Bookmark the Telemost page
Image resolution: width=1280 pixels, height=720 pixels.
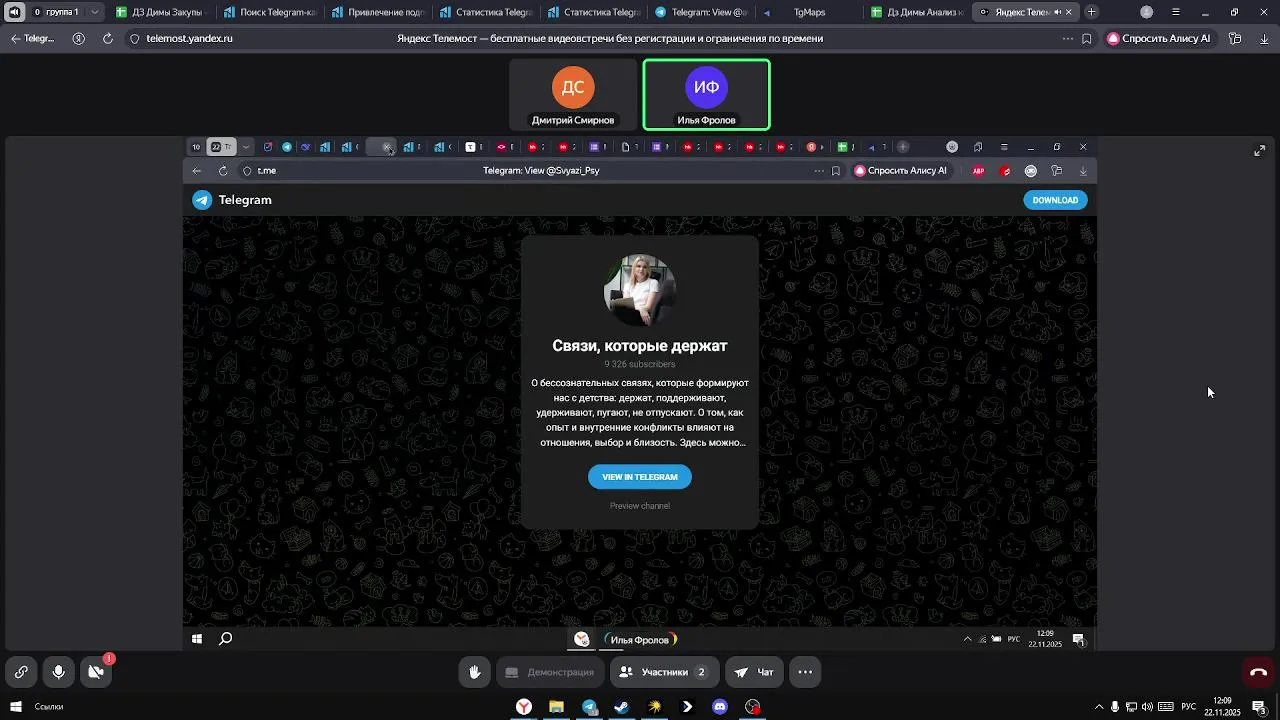point(1087,39)
